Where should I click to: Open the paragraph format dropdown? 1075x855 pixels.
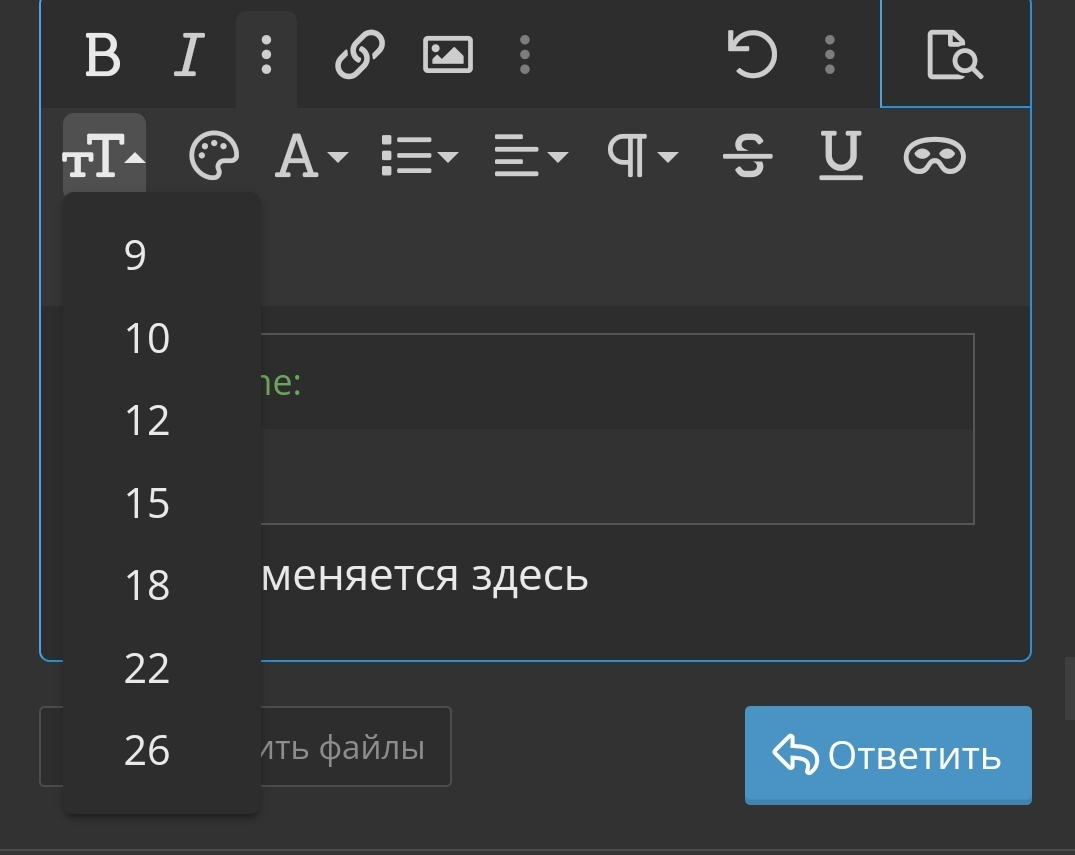643,156
